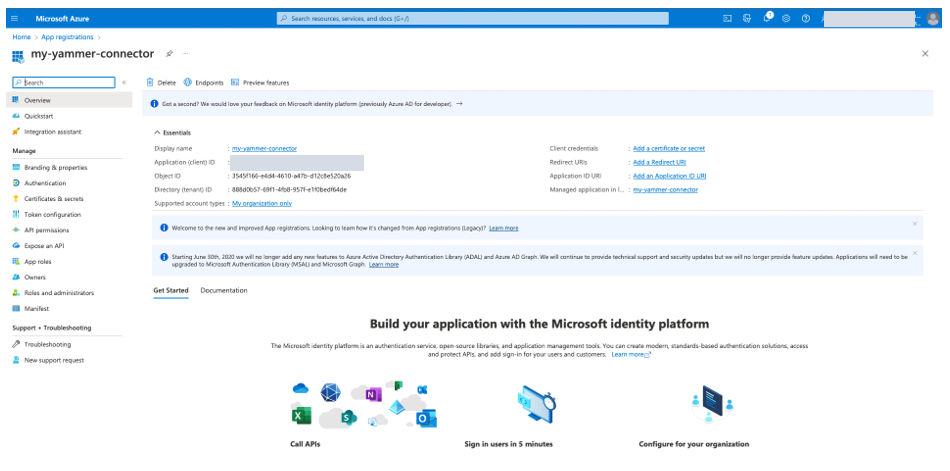This screenshot has height=471, width=950.
Task: Click the Endpoints globe icon
Action: (x=187, y=82)
